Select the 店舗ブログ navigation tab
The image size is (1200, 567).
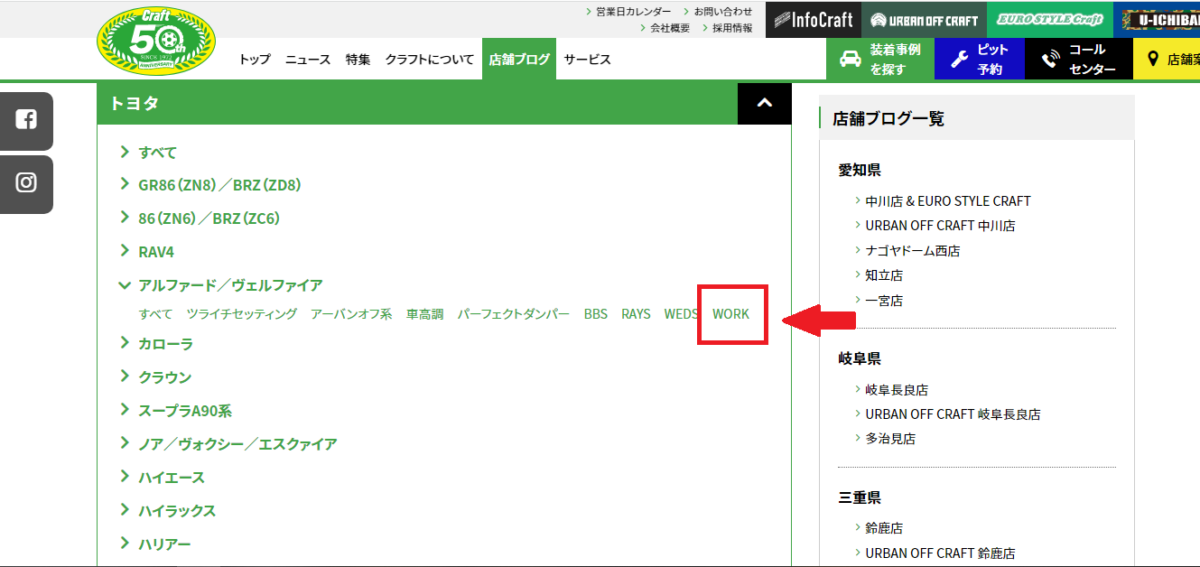click(519, 59)
